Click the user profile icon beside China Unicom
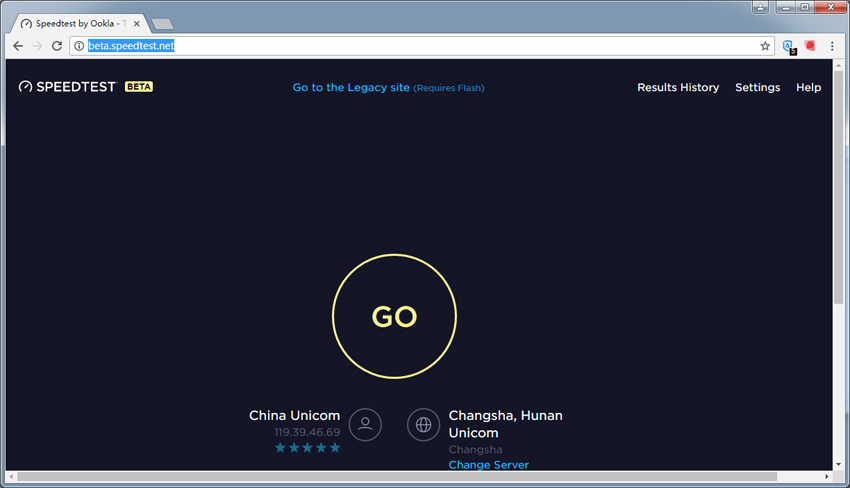 365,424
